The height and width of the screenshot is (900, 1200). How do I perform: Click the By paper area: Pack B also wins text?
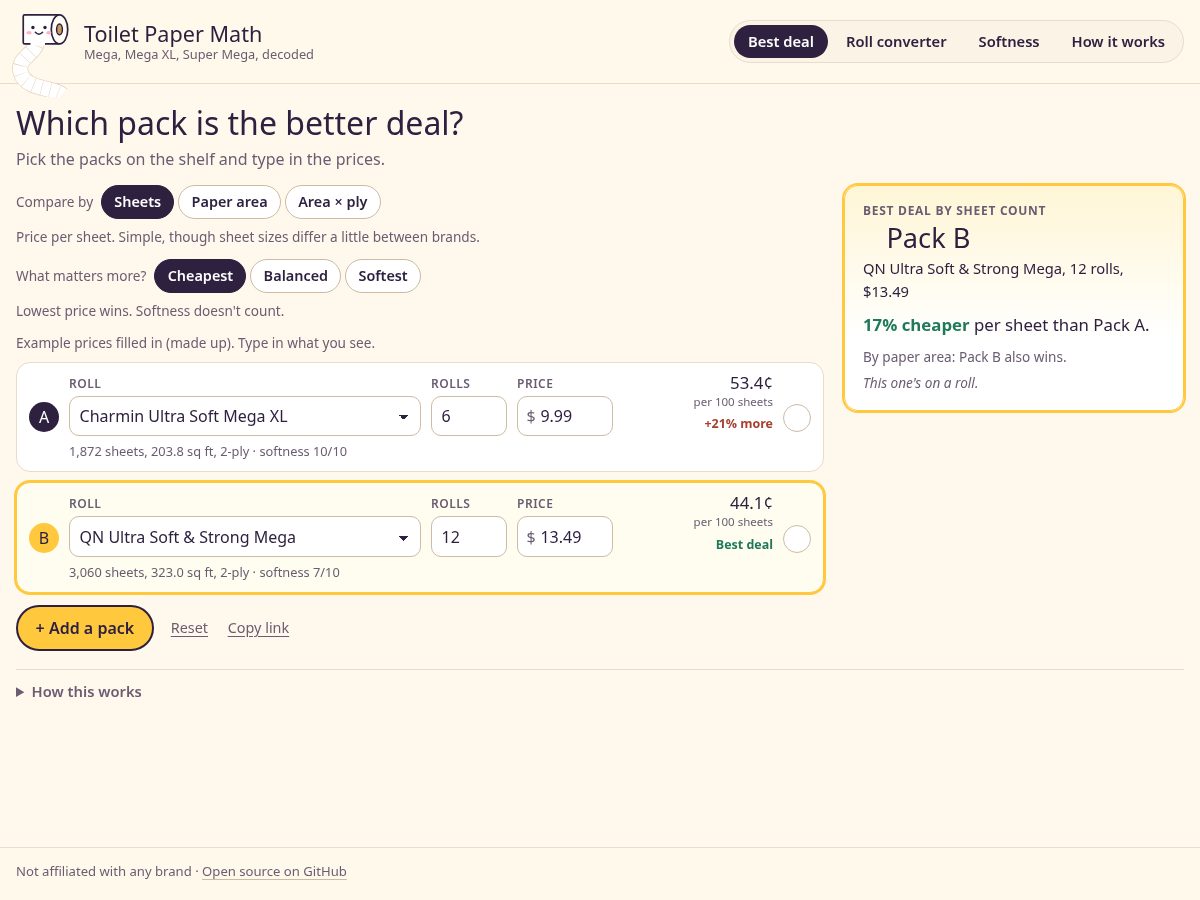point(965,357)
